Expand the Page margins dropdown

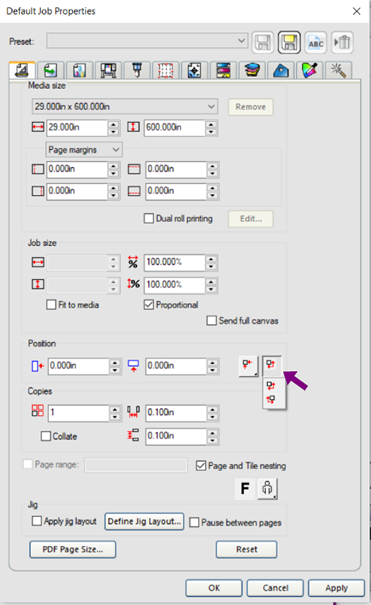click(84, 150)
